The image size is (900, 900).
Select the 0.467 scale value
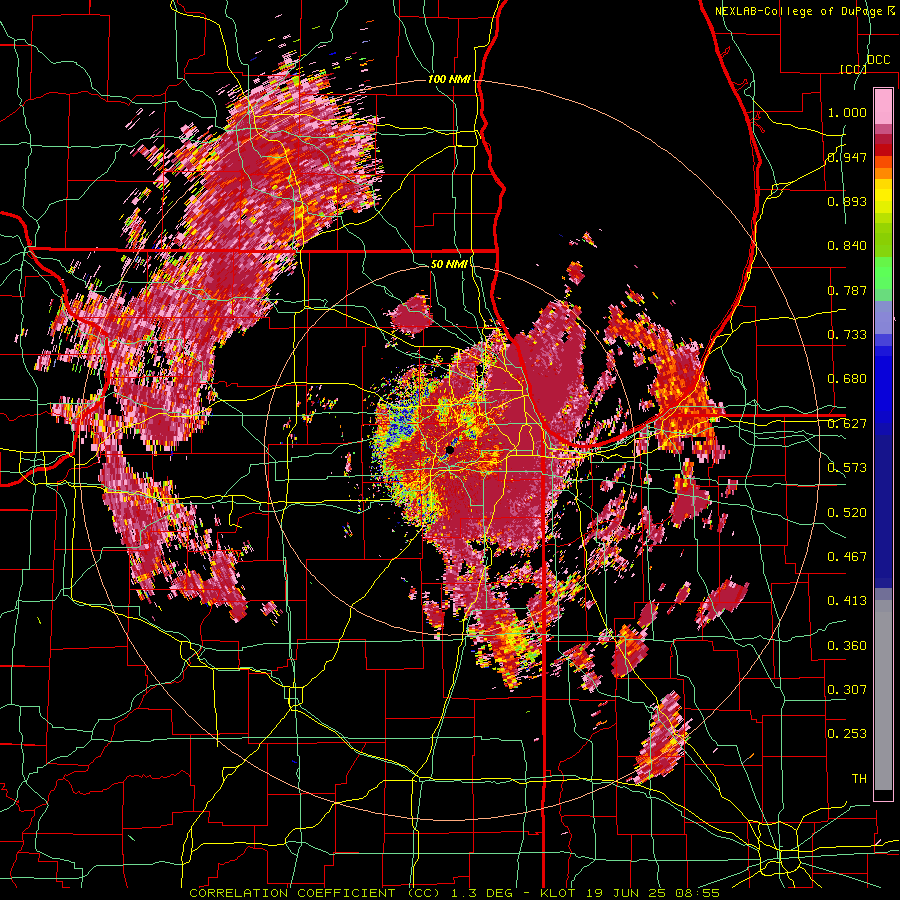click(847, 557)
